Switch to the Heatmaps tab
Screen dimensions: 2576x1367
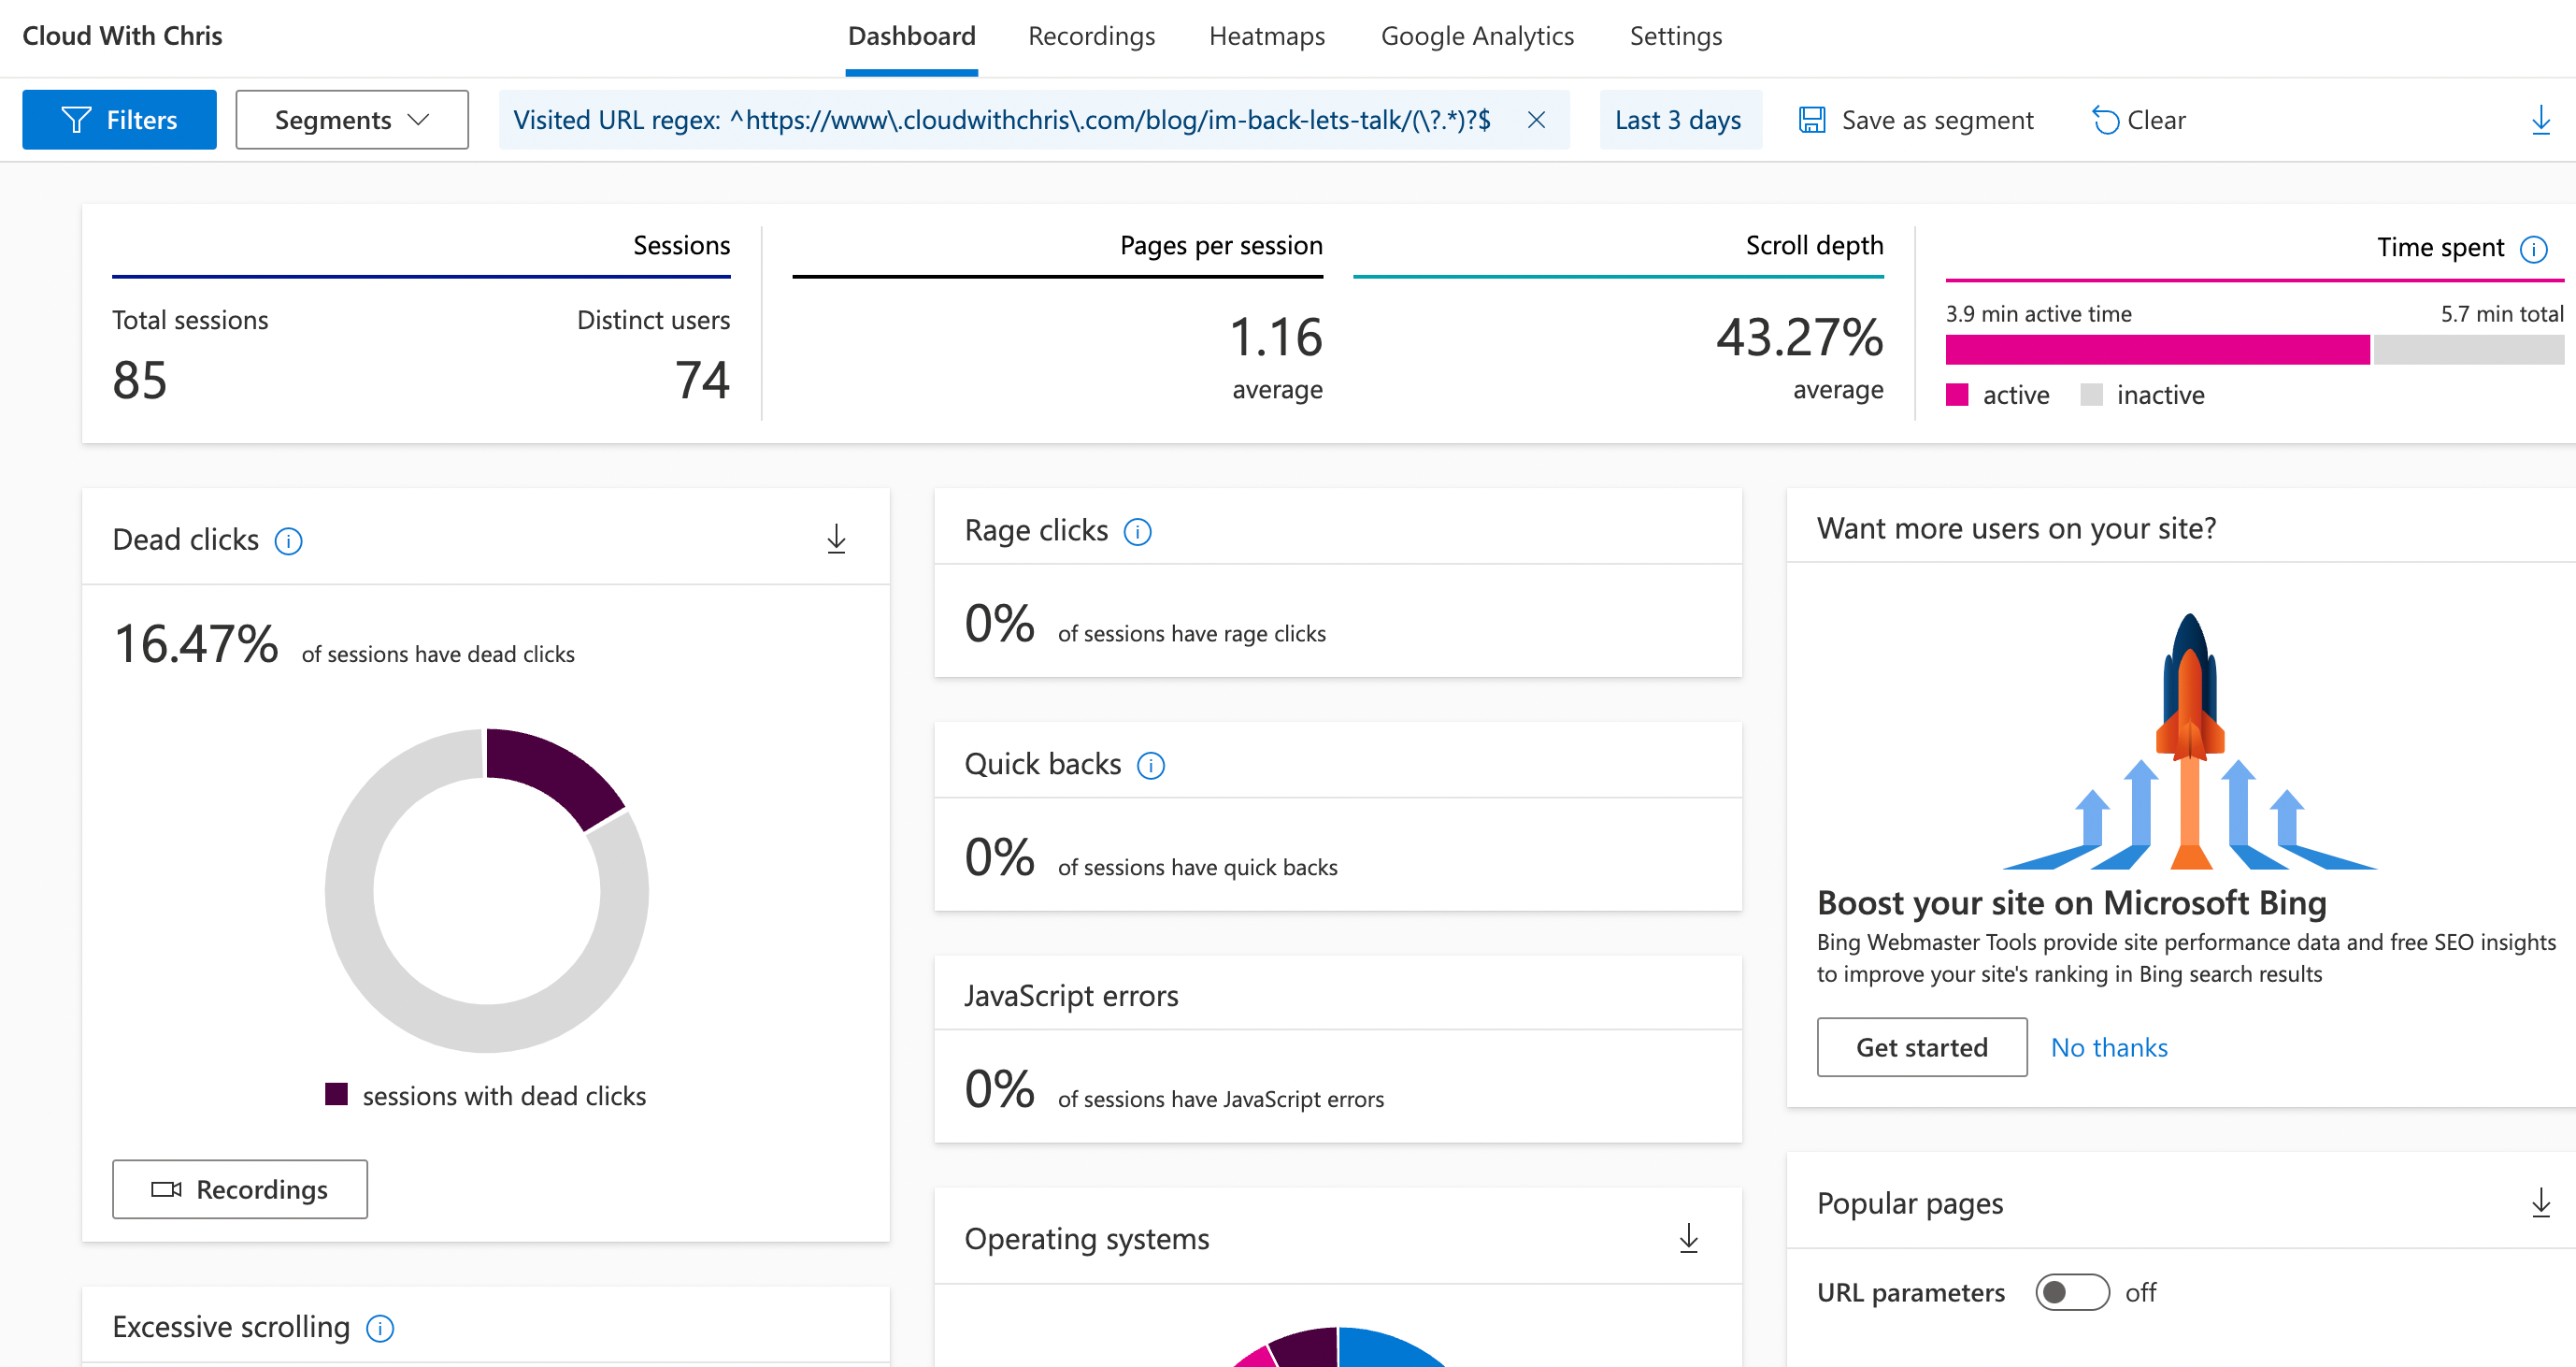click(1266, 36)
